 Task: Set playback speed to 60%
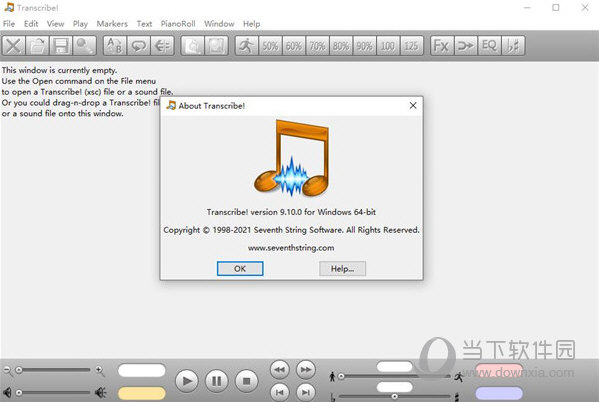point(294,46)
